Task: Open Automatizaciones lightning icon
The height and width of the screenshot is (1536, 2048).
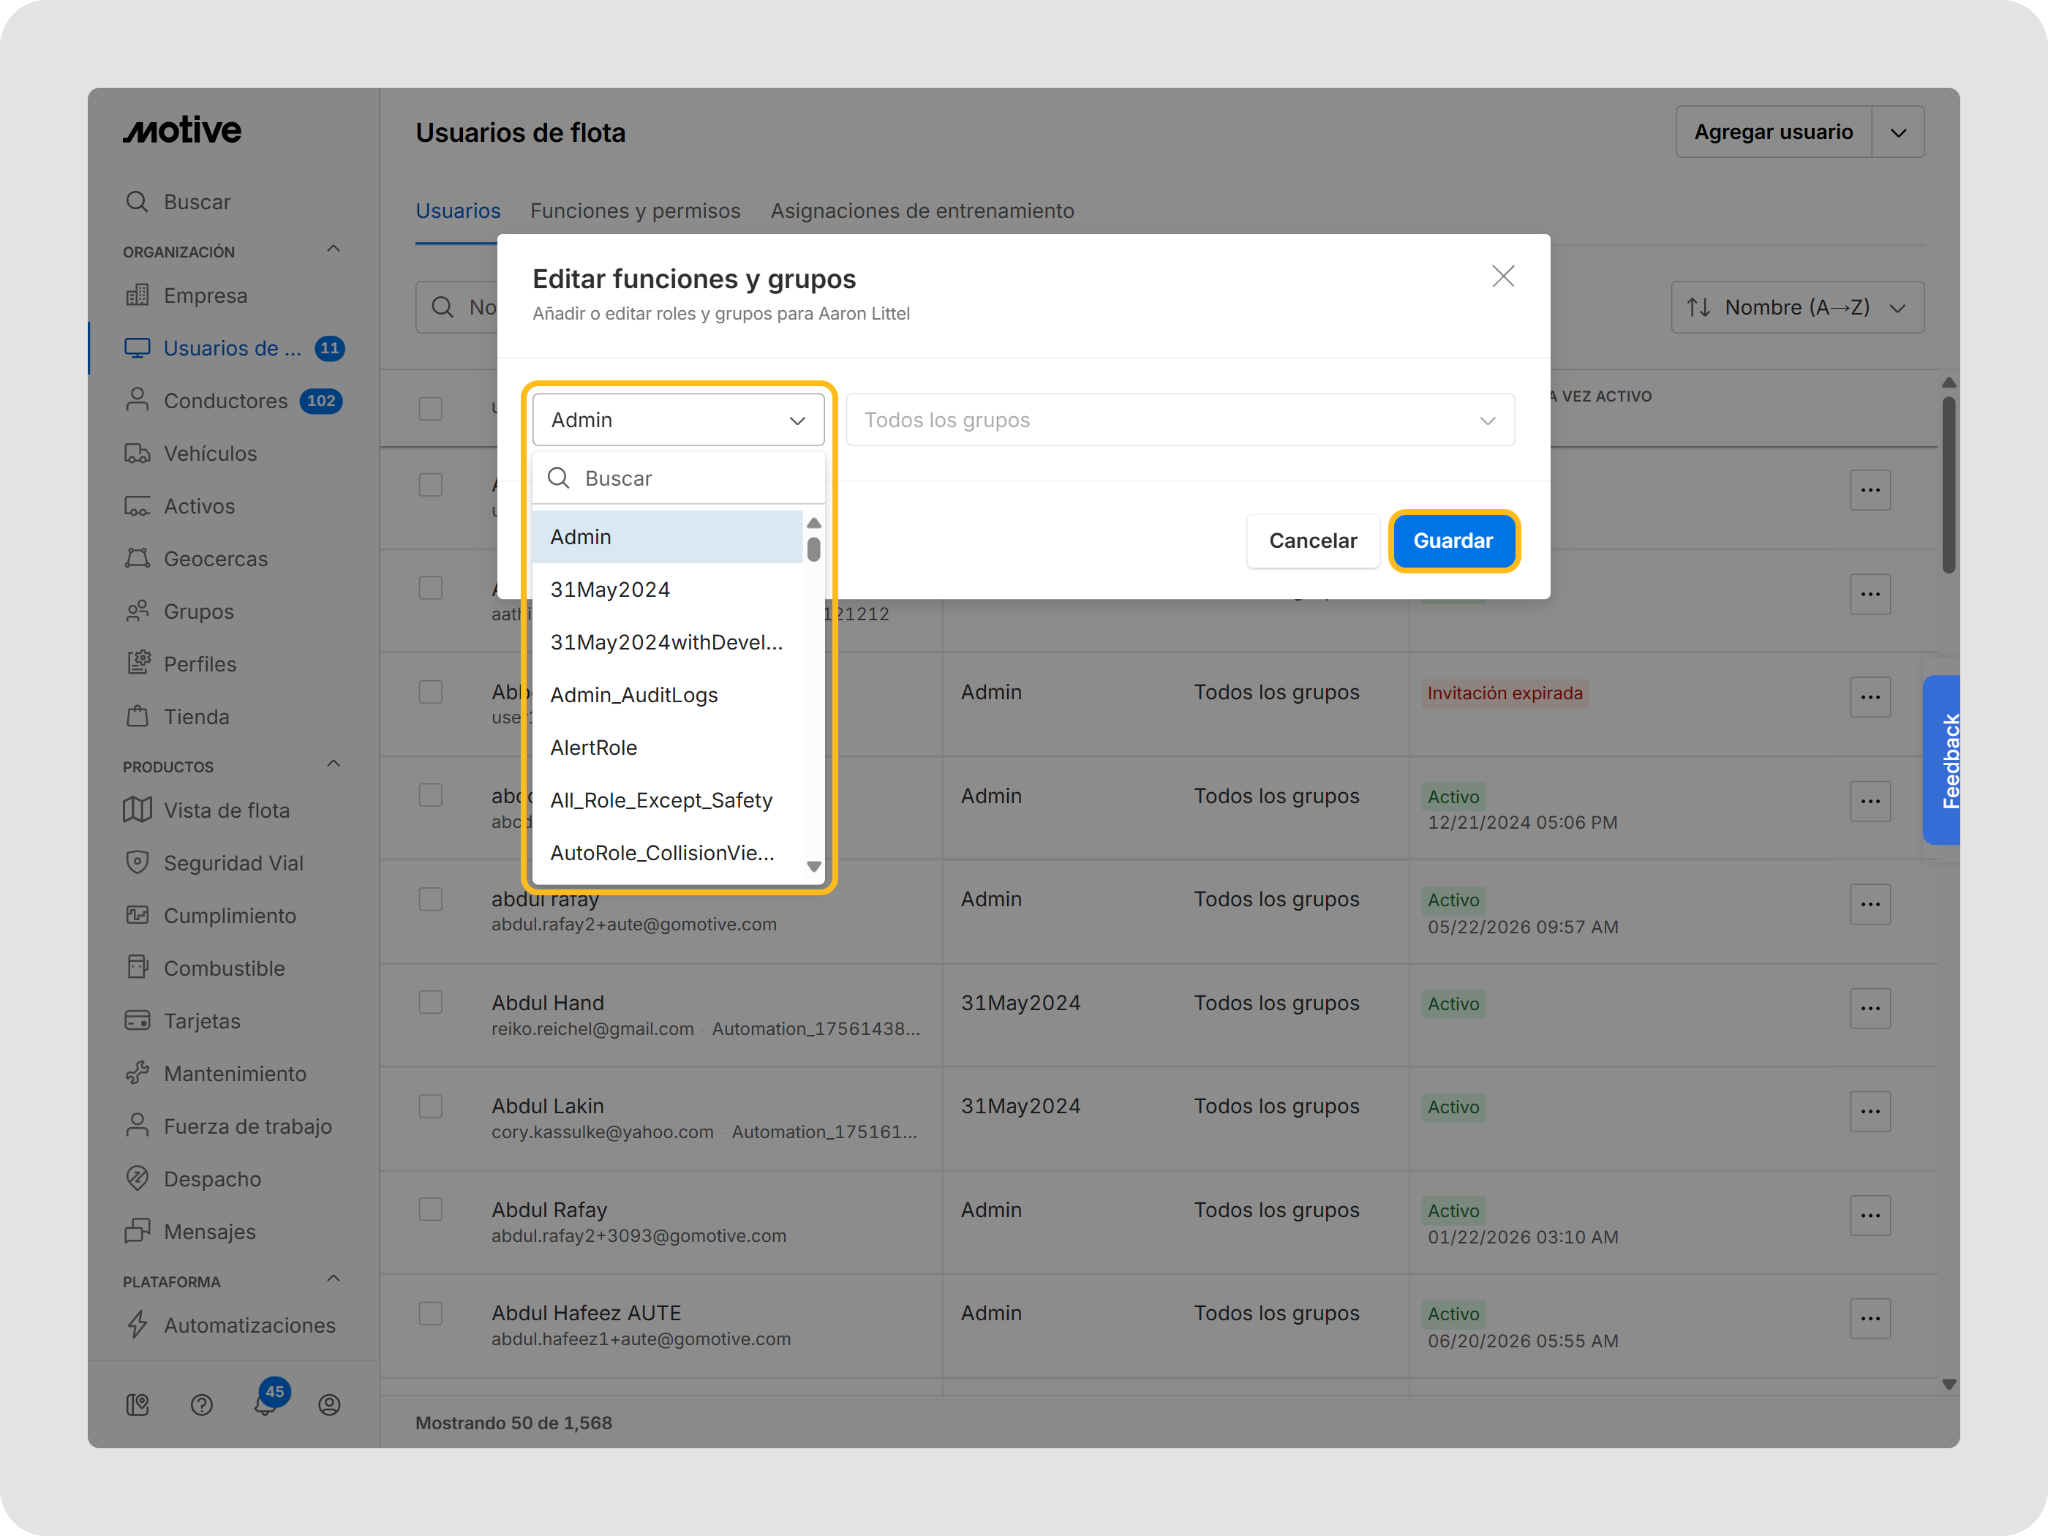Action: [137, 1324]
